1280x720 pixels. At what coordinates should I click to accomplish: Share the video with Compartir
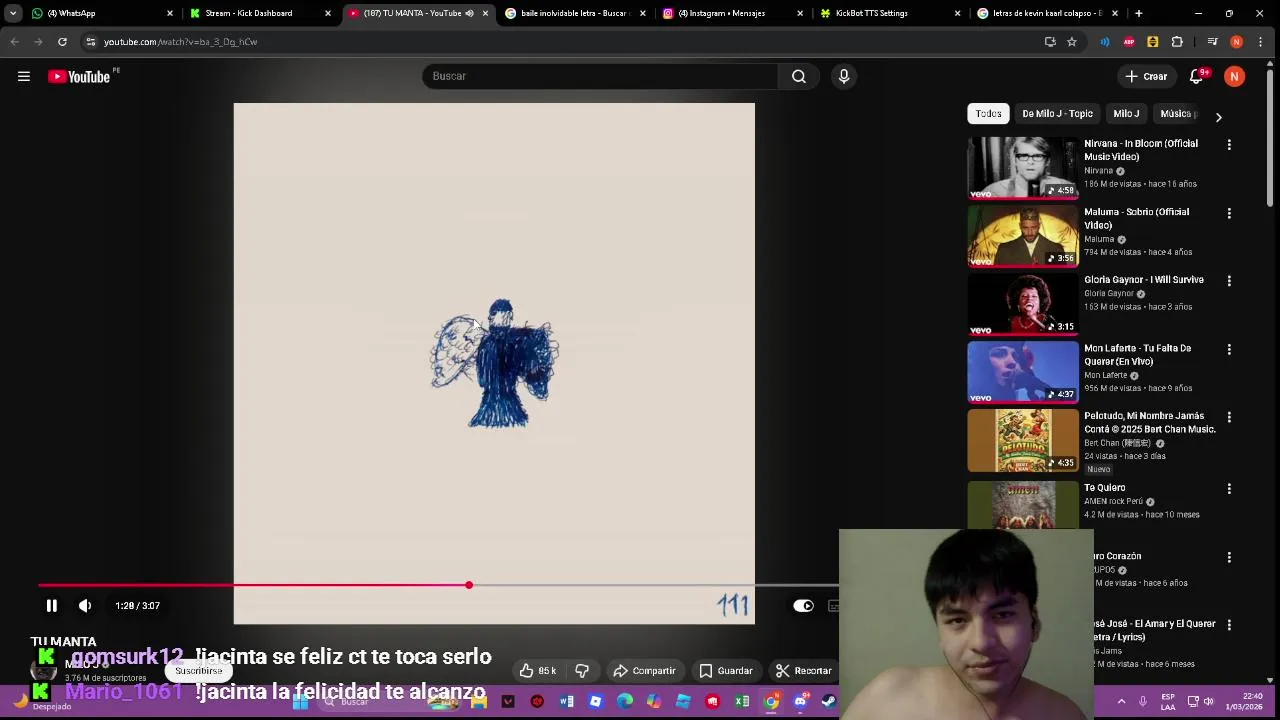[x=644, y=671]
